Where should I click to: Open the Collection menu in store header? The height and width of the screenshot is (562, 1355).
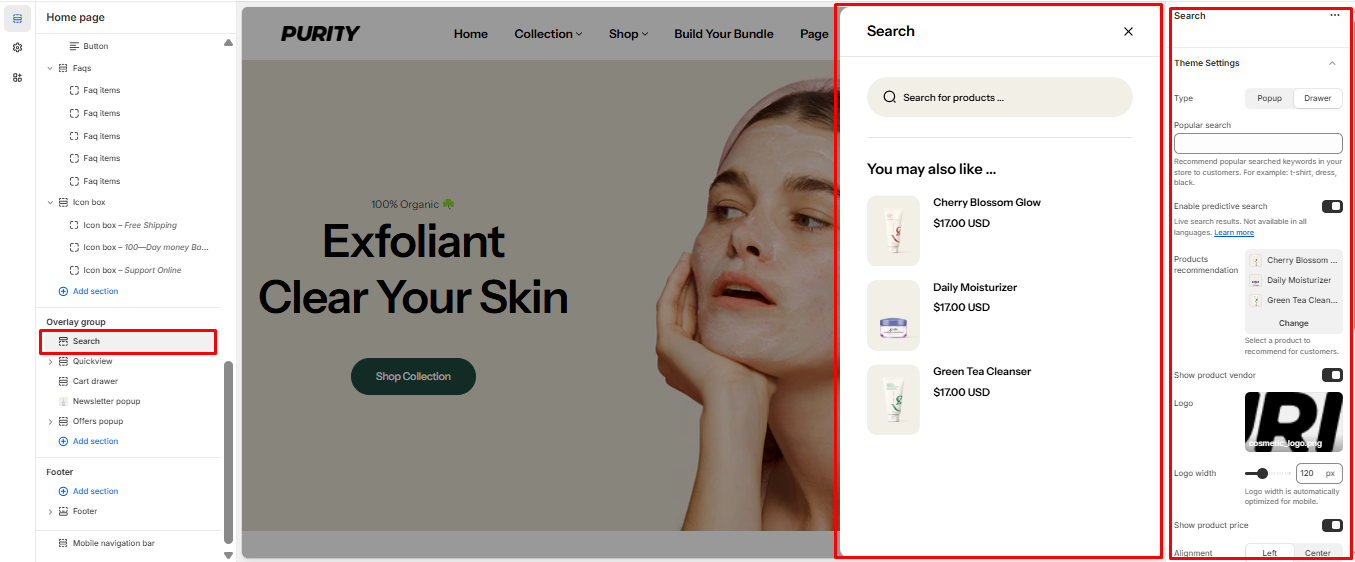(548, 34)
